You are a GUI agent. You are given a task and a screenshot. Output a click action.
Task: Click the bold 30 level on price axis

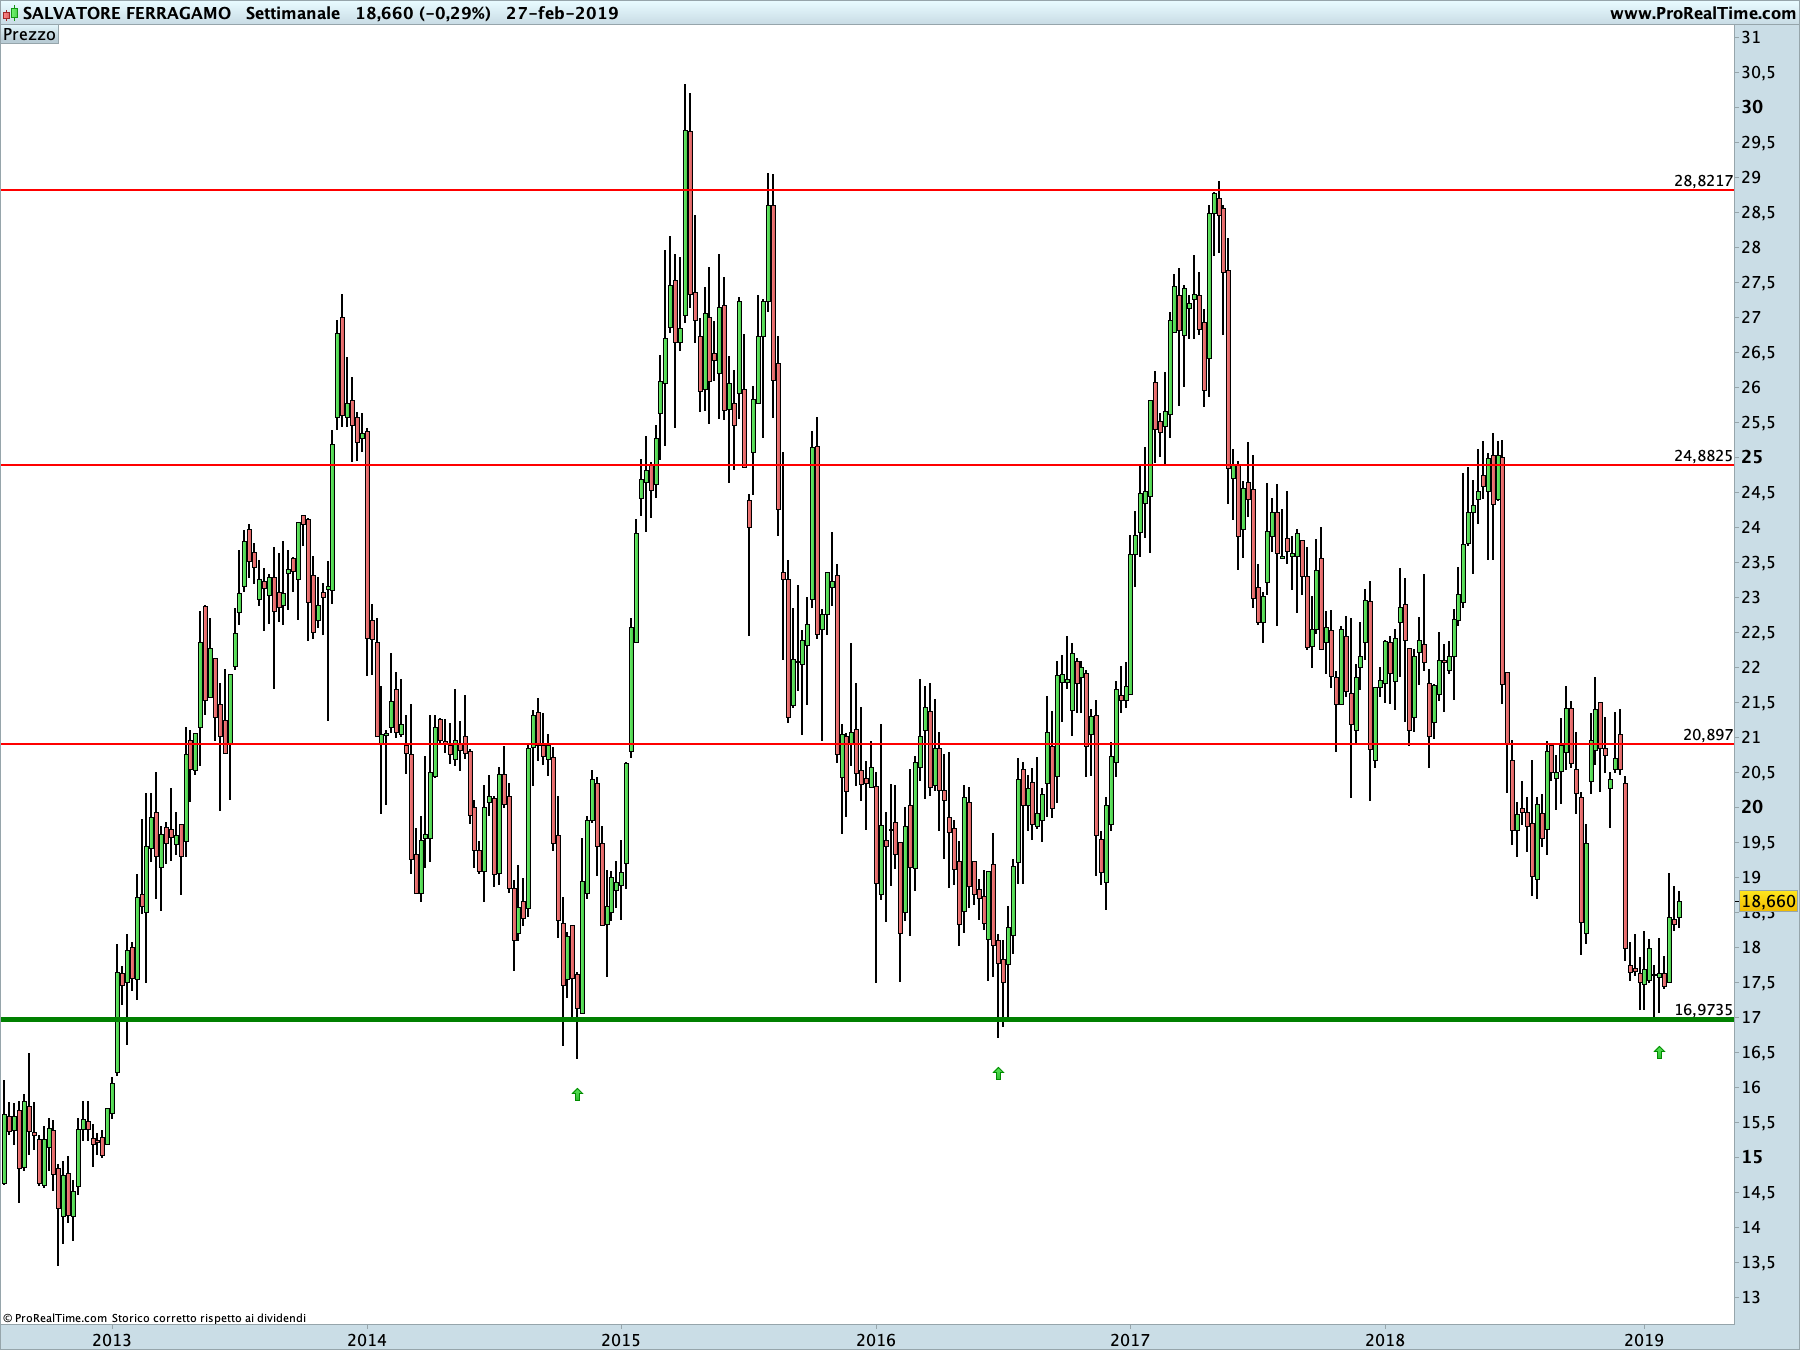1752,107
